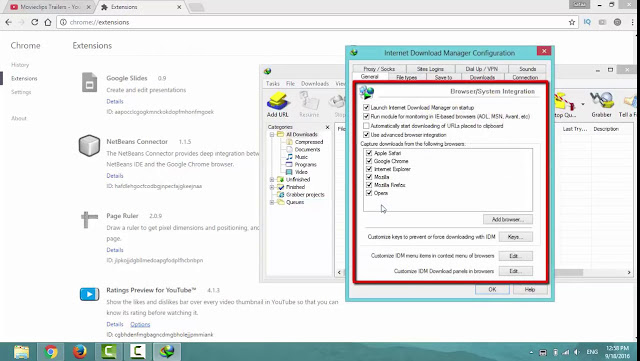Click the Google Slides extension icon
Viewport: 640px width, 361px height.
pyautogui.click(x=89, y=82)
